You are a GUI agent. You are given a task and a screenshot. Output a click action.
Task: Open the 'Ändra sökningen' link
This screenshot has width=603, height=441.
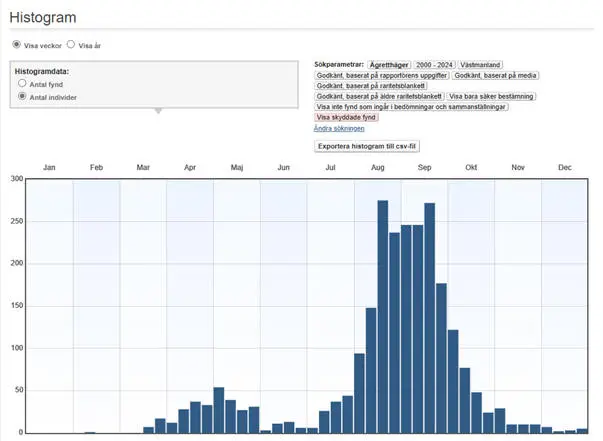339,128
